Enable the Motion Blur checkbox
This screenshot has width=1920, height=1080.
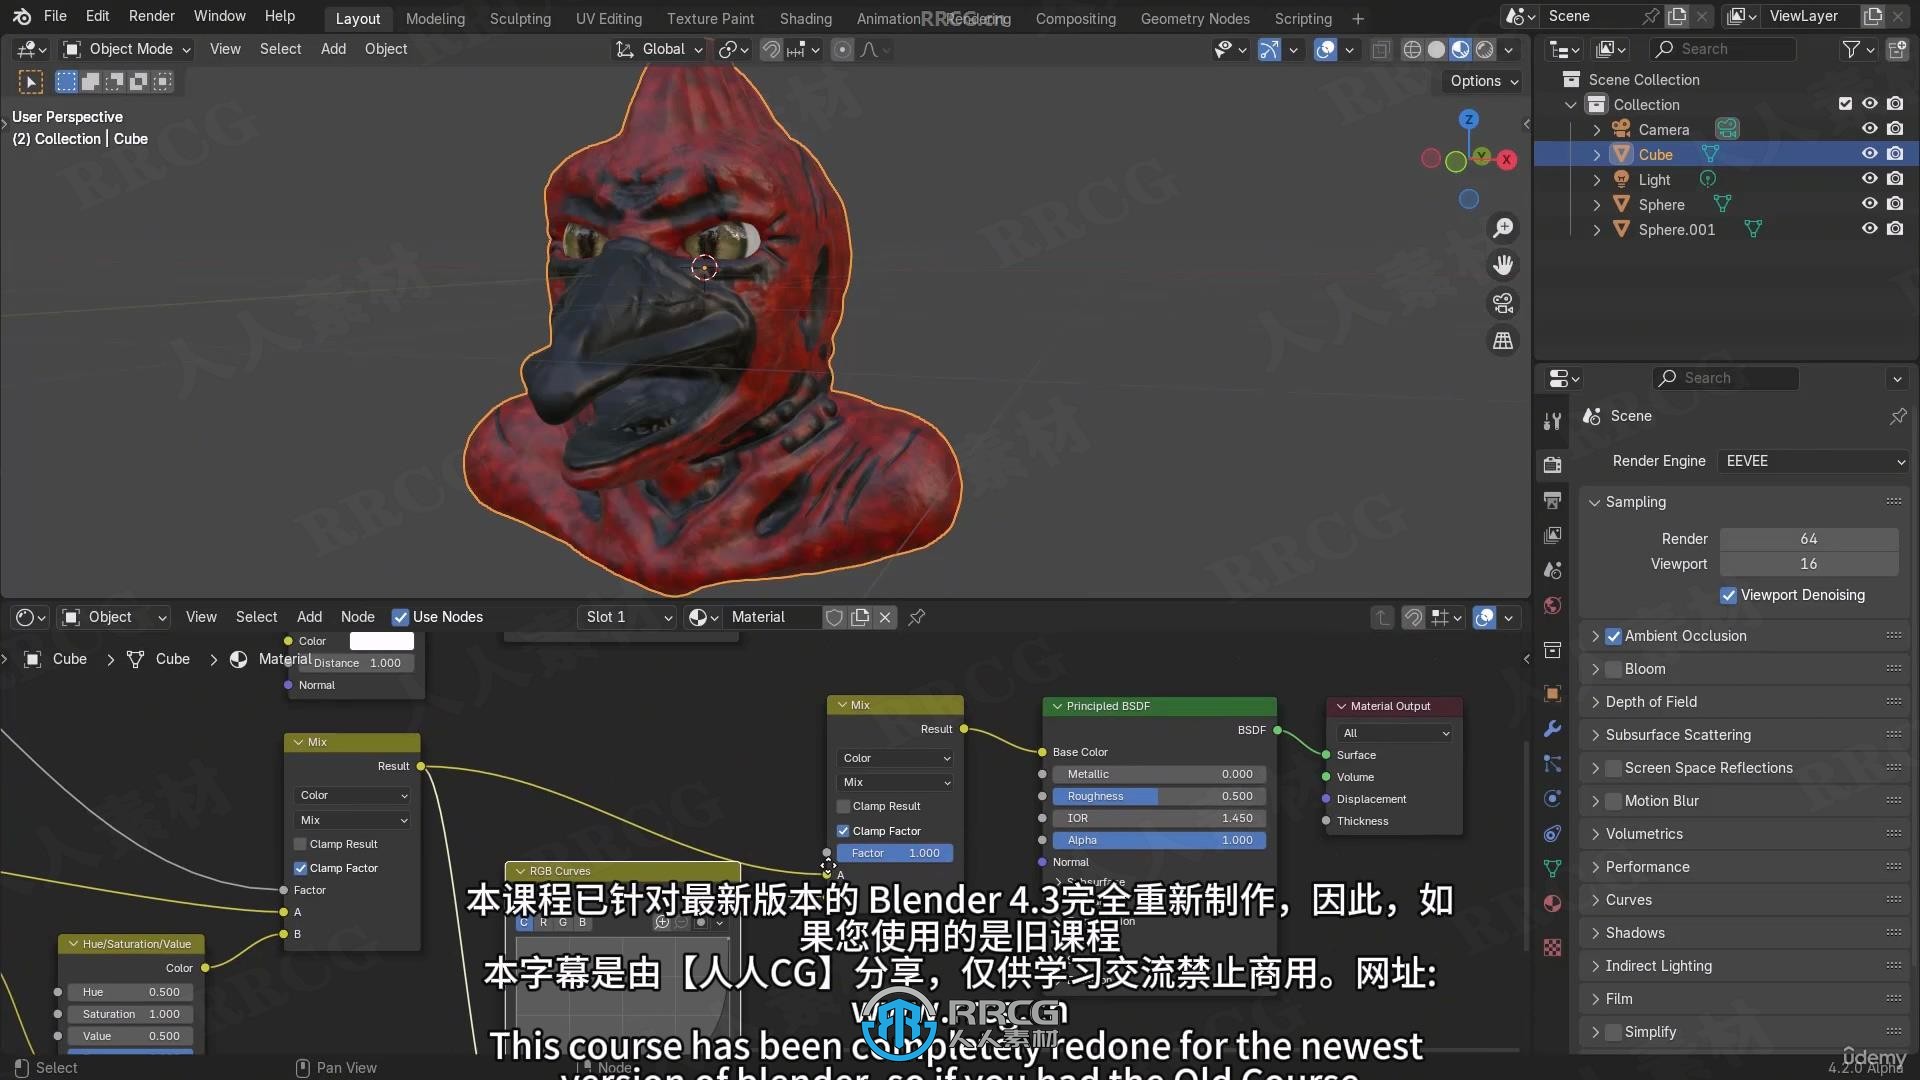(x=1613, y=801)
